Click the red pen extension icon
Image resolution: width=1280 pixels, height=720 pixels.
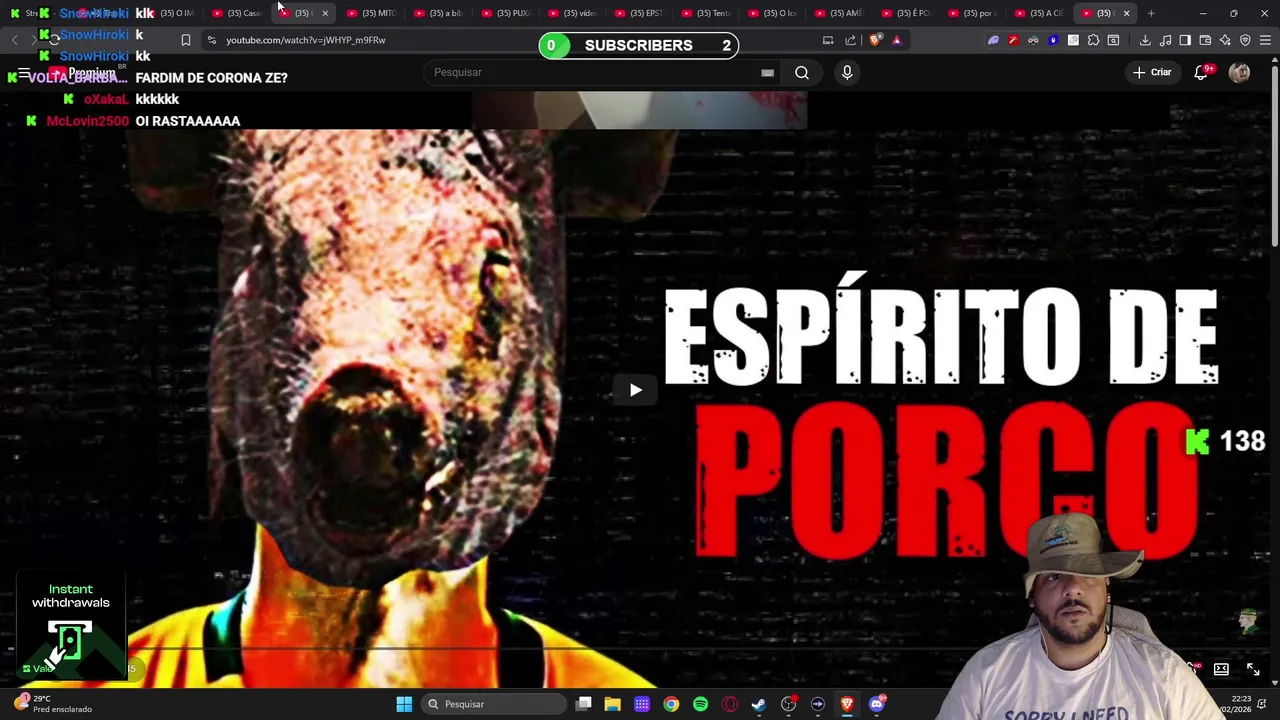(1013, 40)
